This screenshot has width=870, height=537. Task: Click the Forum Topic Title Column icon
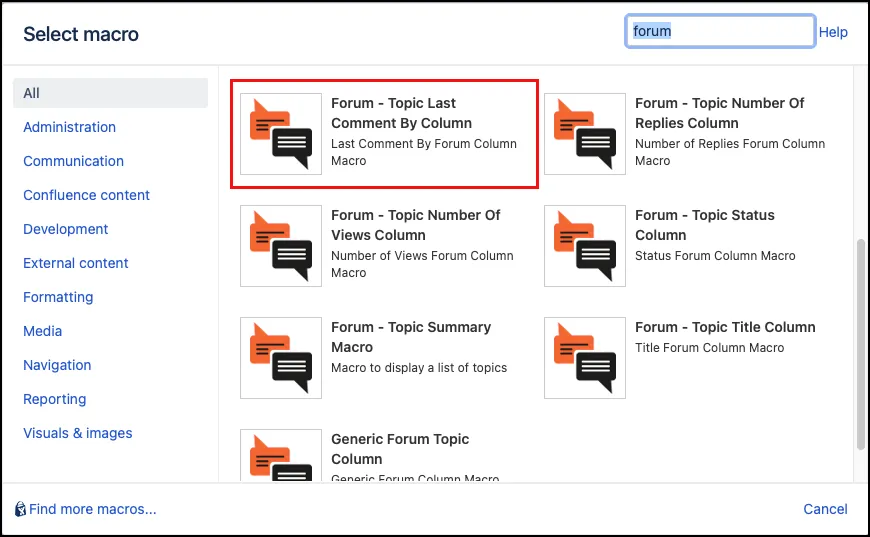coord(585,358)
